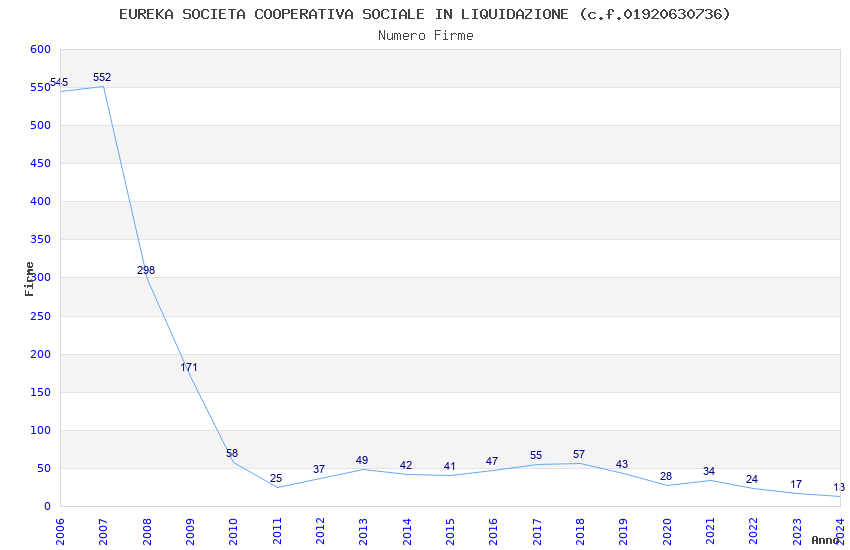Click the data label 57
This screenshot has width=850, height=550.
579,454
